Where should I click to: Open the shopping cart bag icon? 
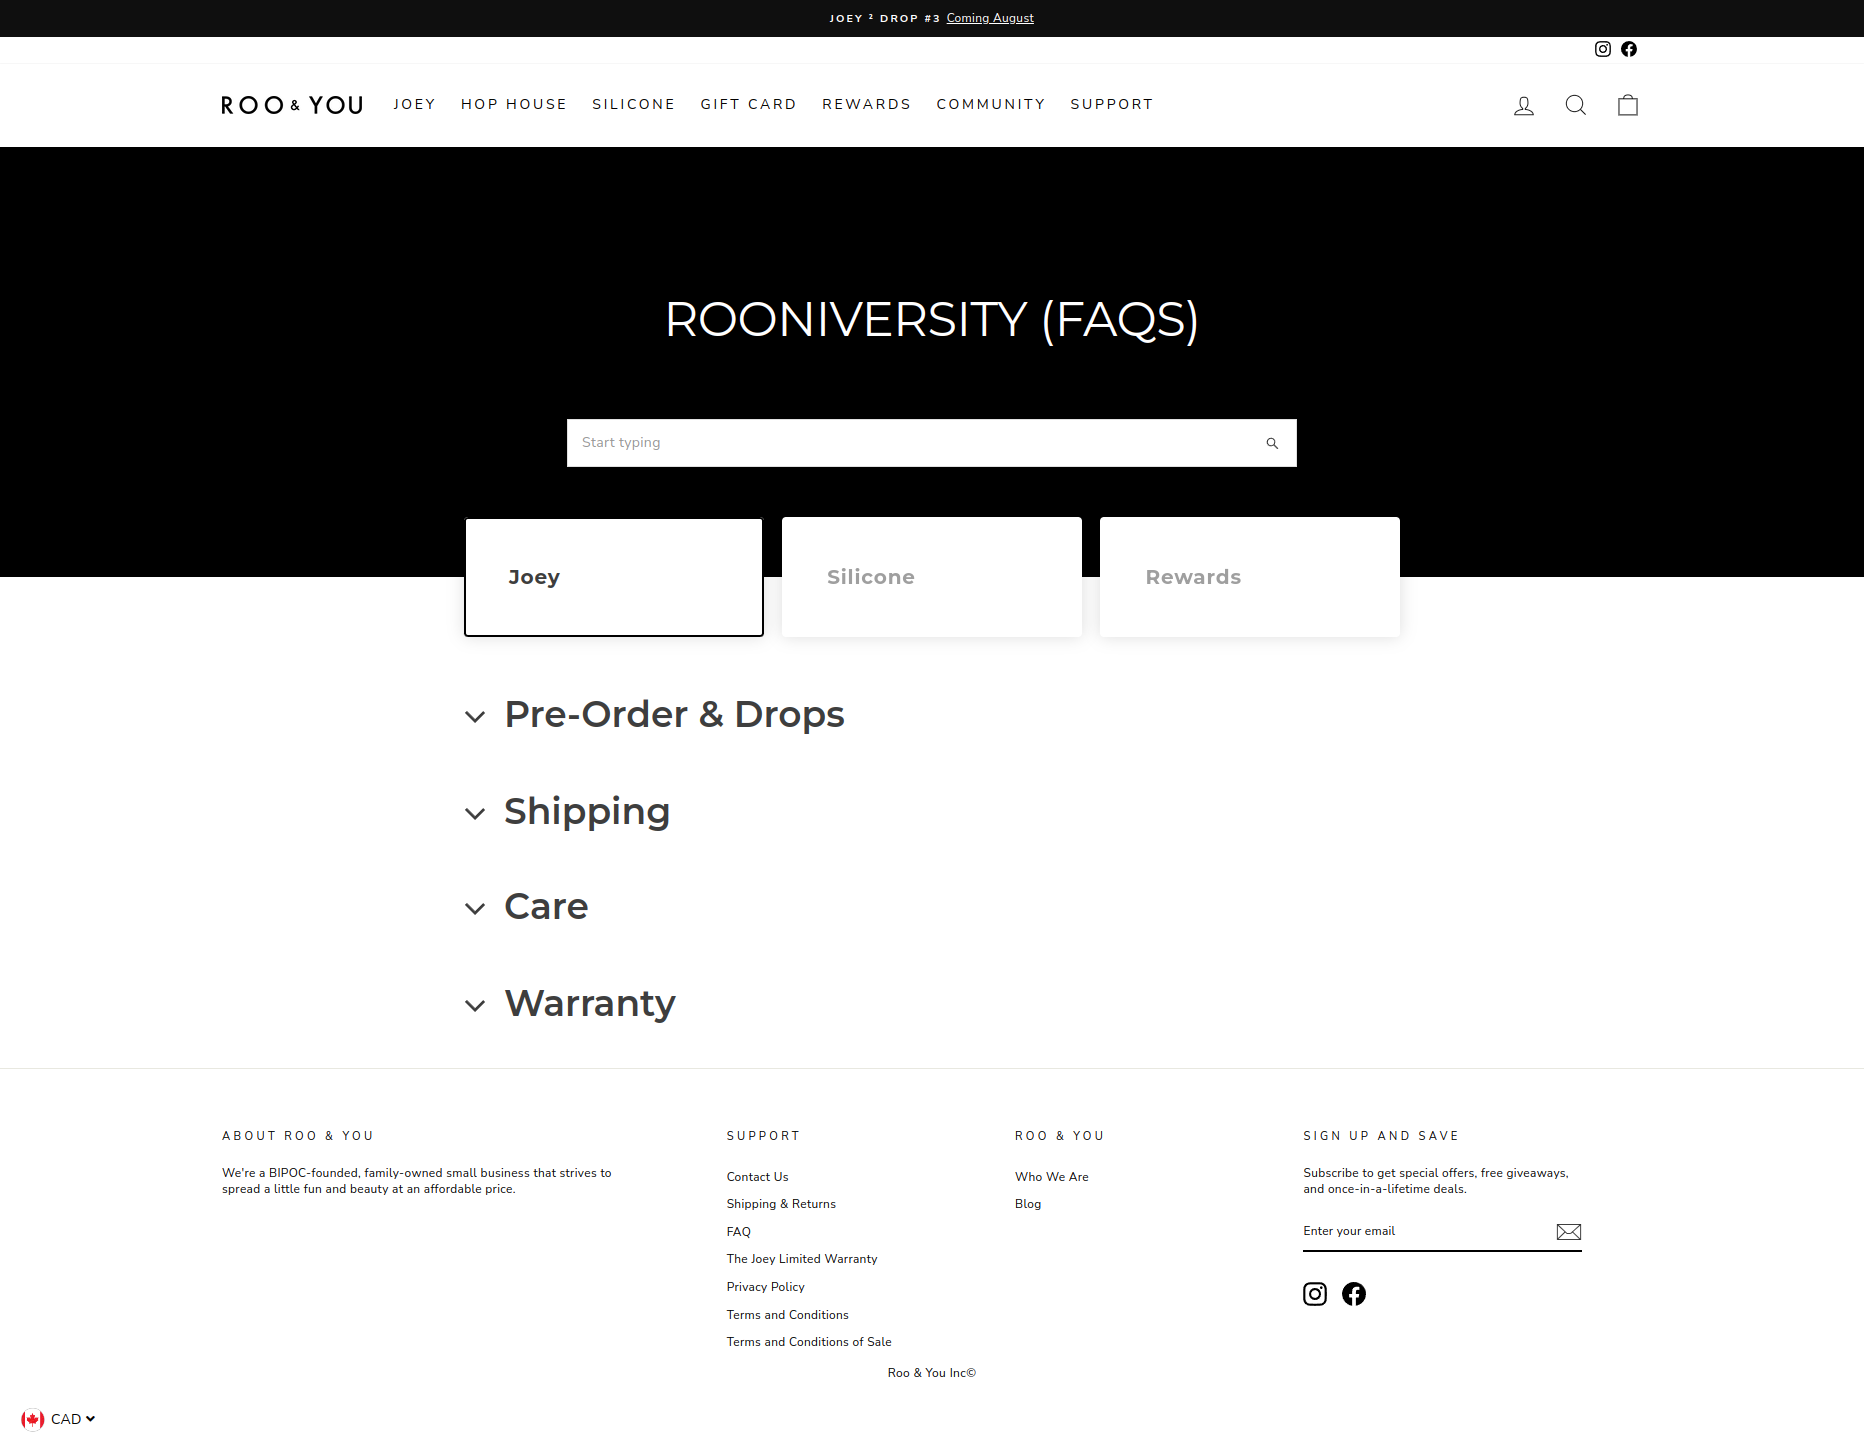pos(1628,105)
